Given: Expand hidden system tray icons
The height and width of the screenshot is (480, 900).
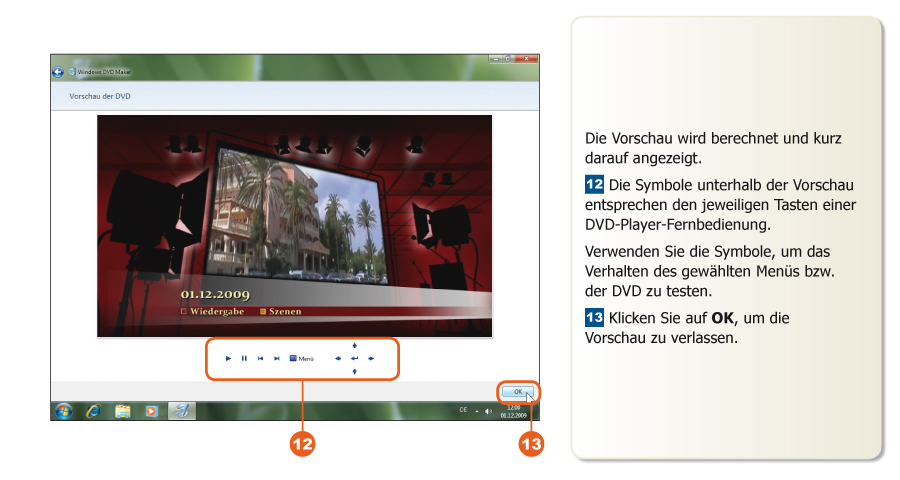Looking at the screenshot, I should (476, 411).
